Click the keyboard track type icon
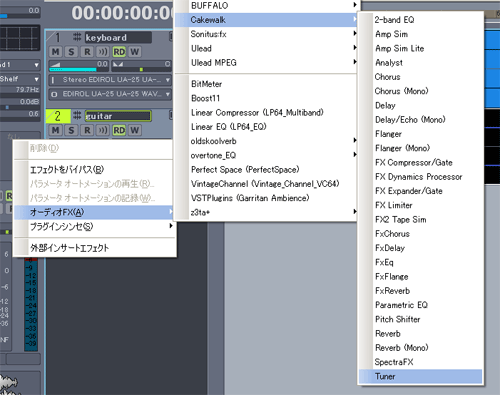500x395 pixels. pyautogui.click(x=77, y=37)
